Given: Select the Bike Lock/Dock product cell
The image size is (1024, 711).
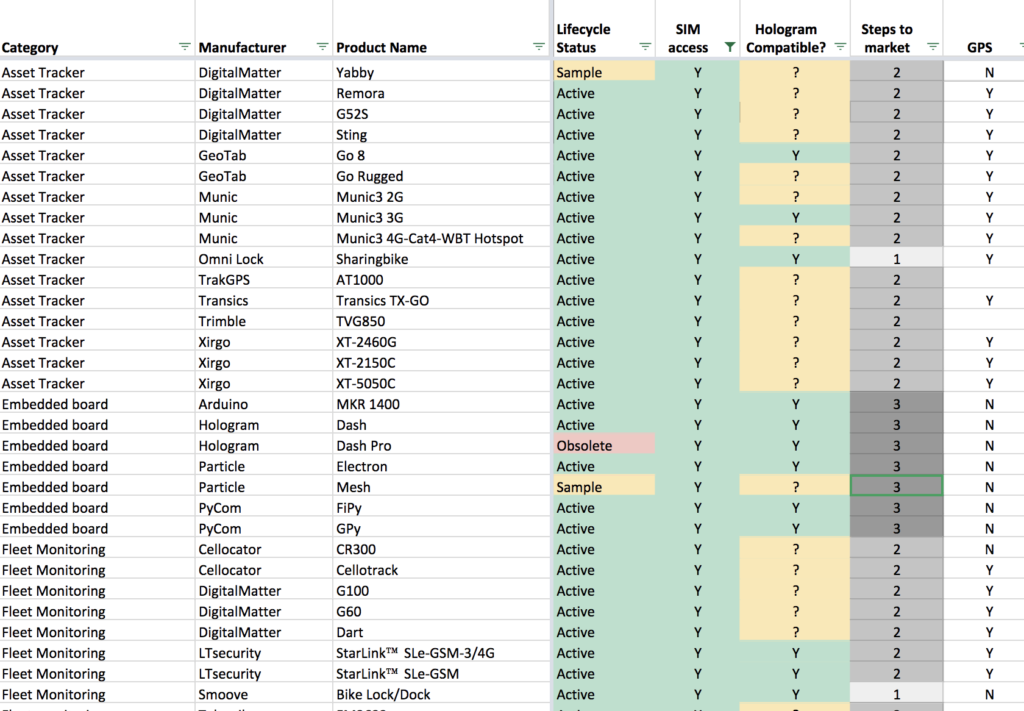Looking at the screenshot, I should tap(441, 694).
